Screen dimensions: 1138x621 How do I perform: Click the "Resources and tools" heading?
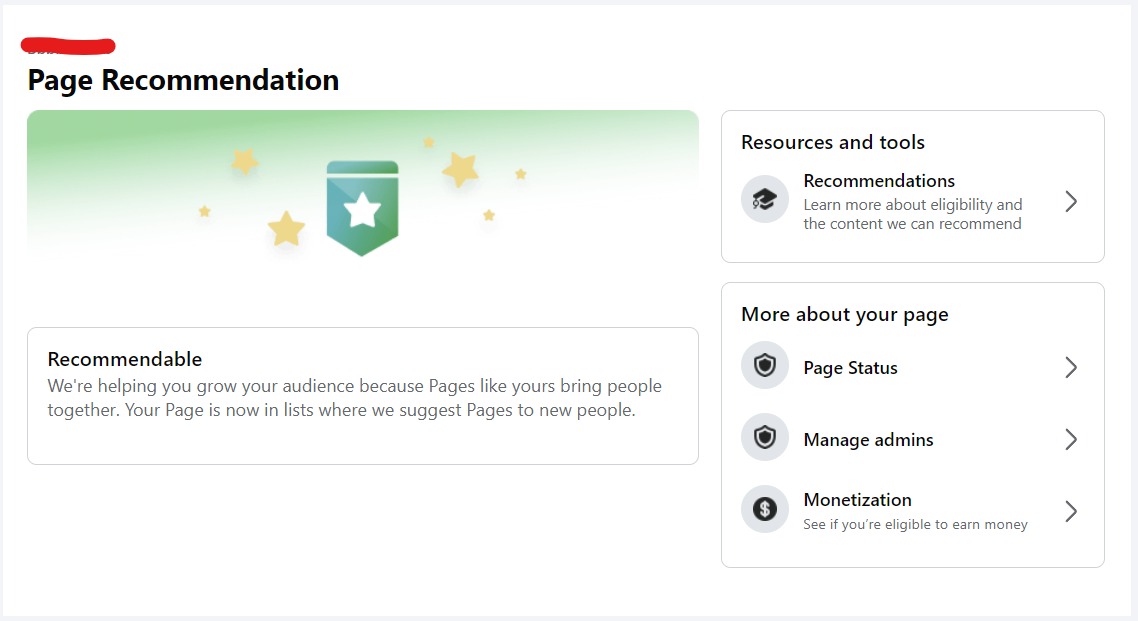(833, 142)
